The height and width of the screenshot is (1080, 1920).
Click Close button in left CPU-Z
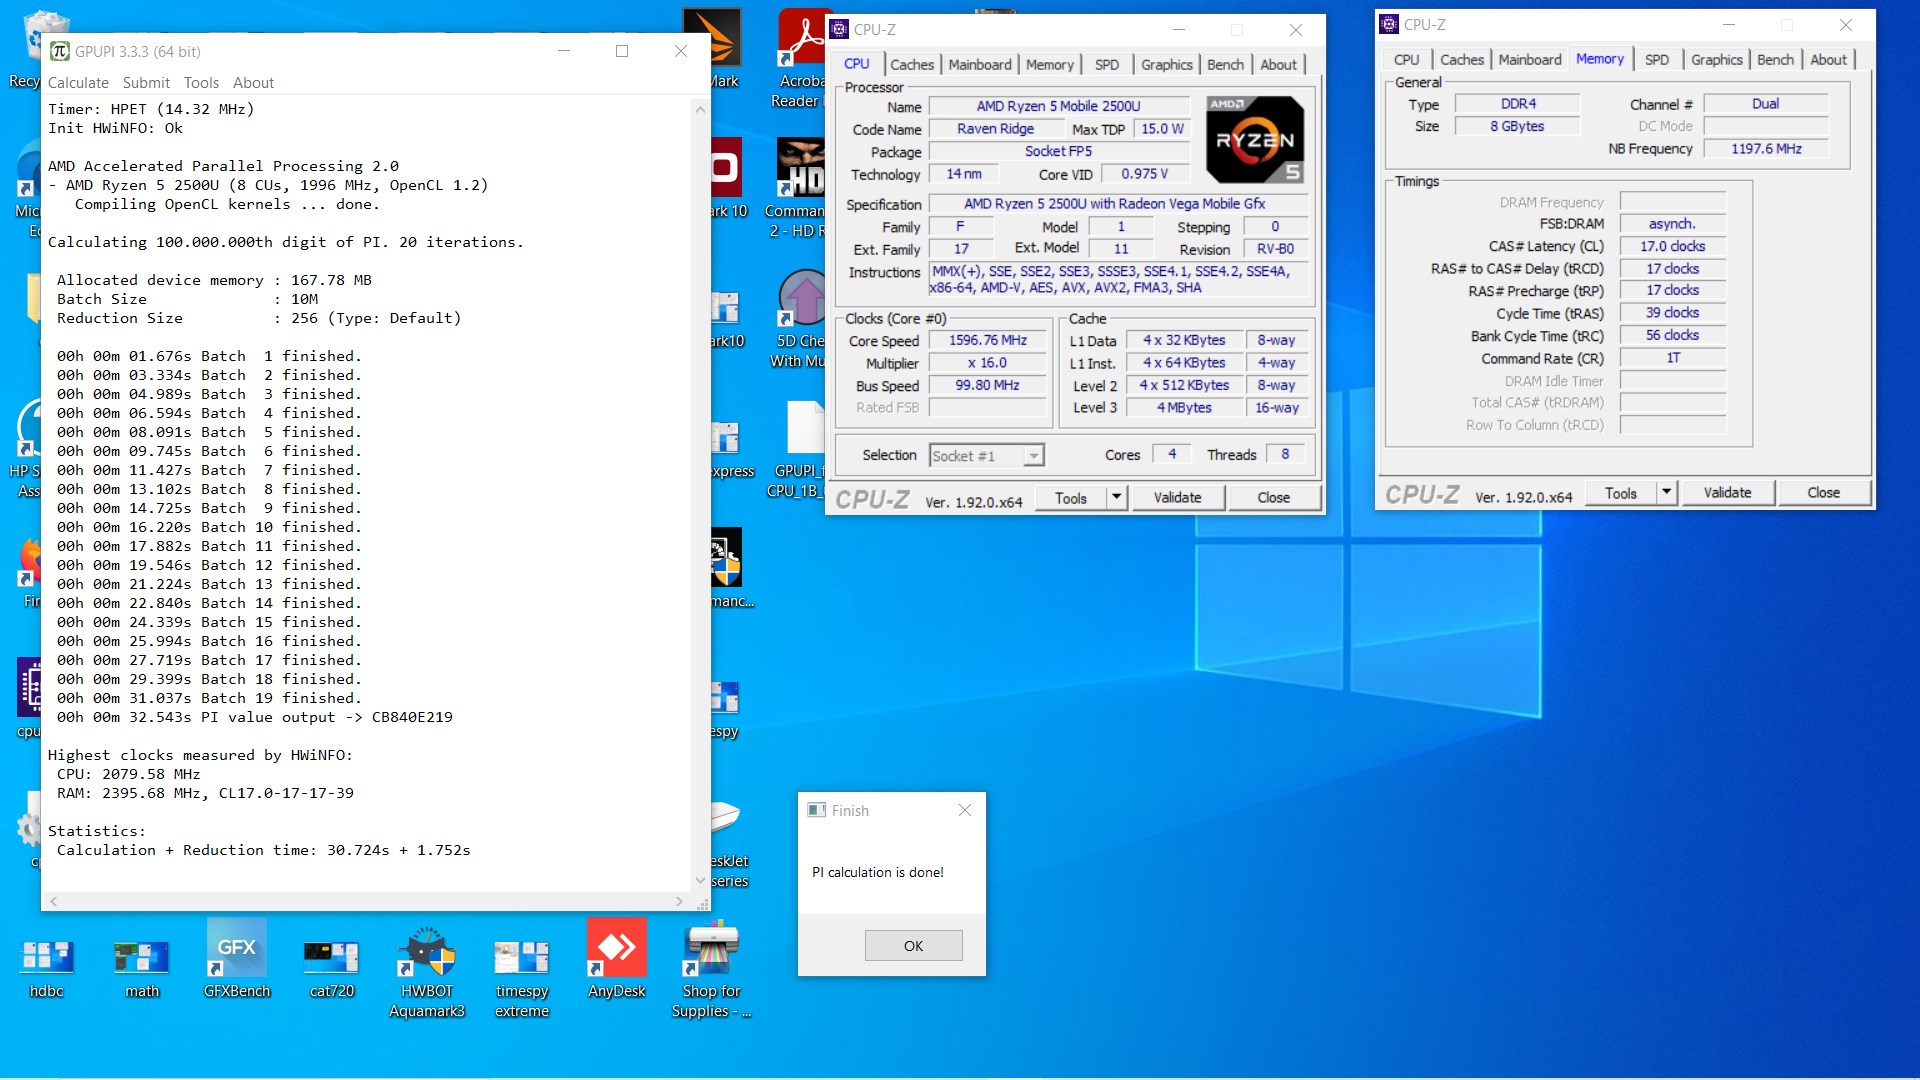[1274, 497]
